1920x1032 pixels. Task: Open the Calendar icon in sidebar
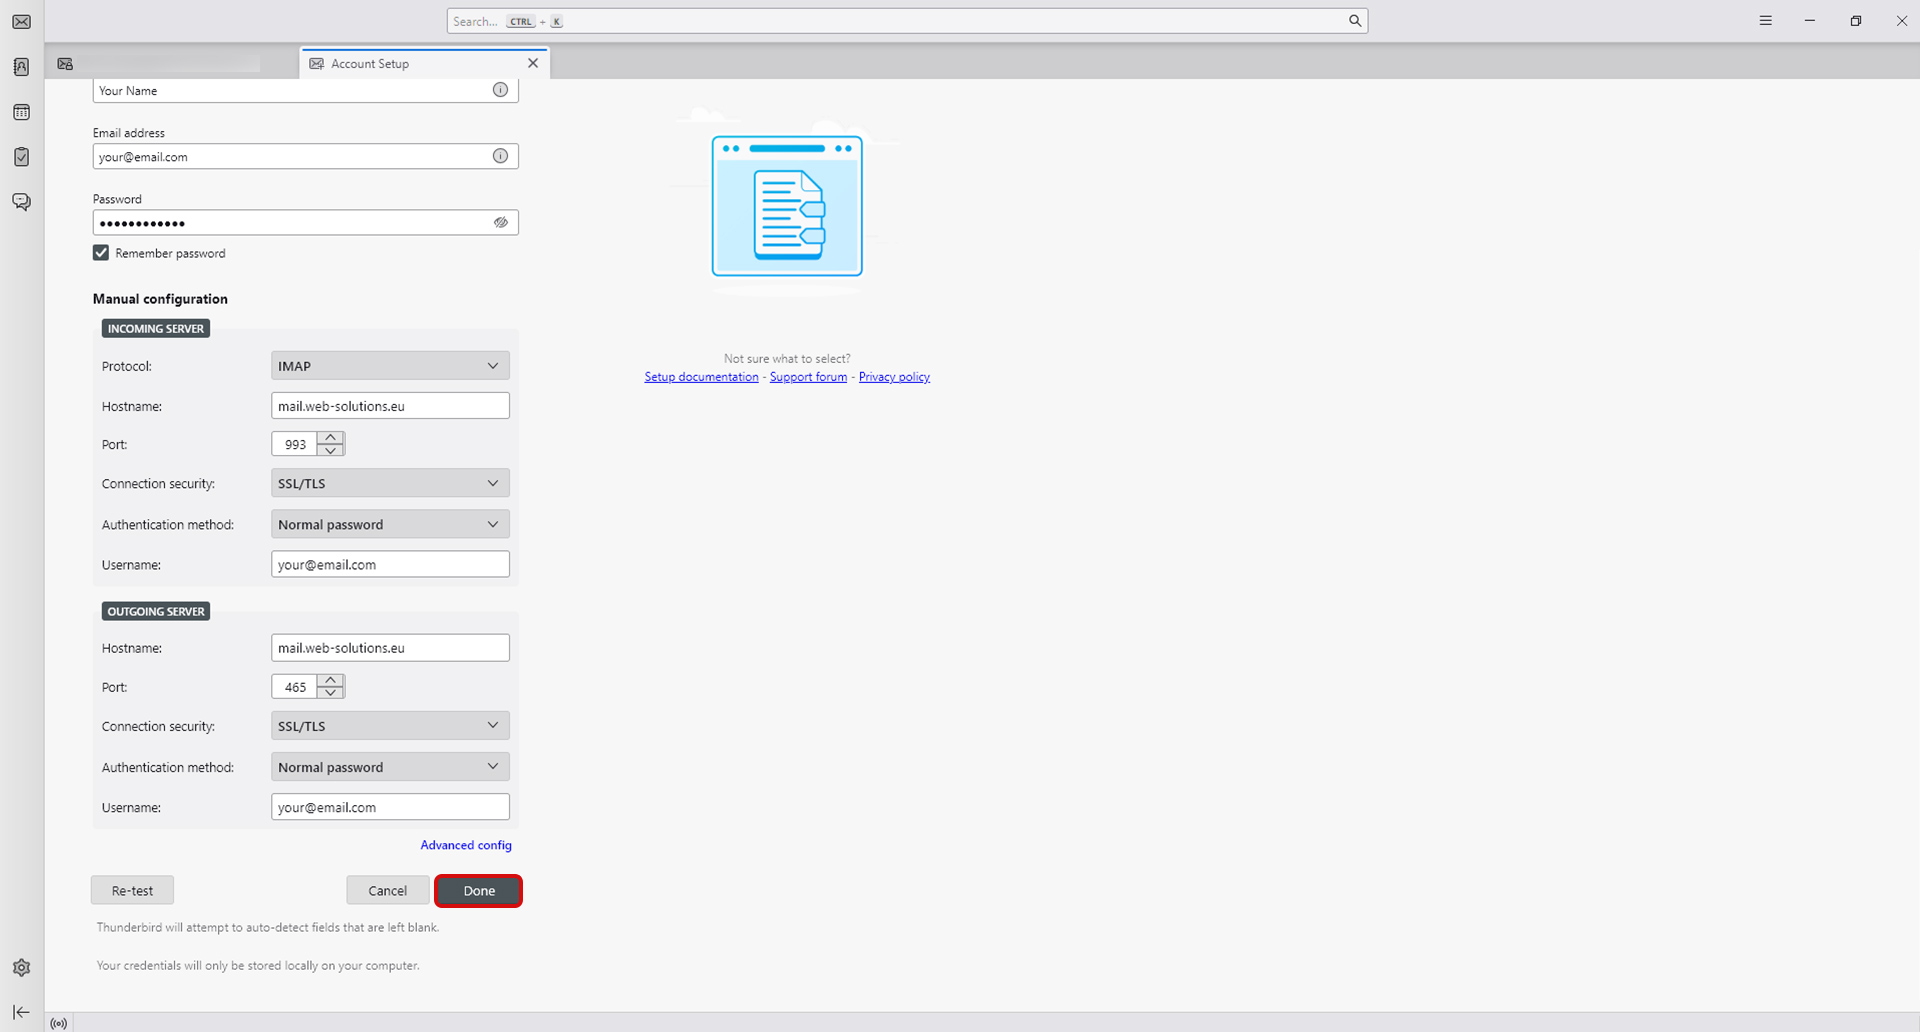(21, 112)
